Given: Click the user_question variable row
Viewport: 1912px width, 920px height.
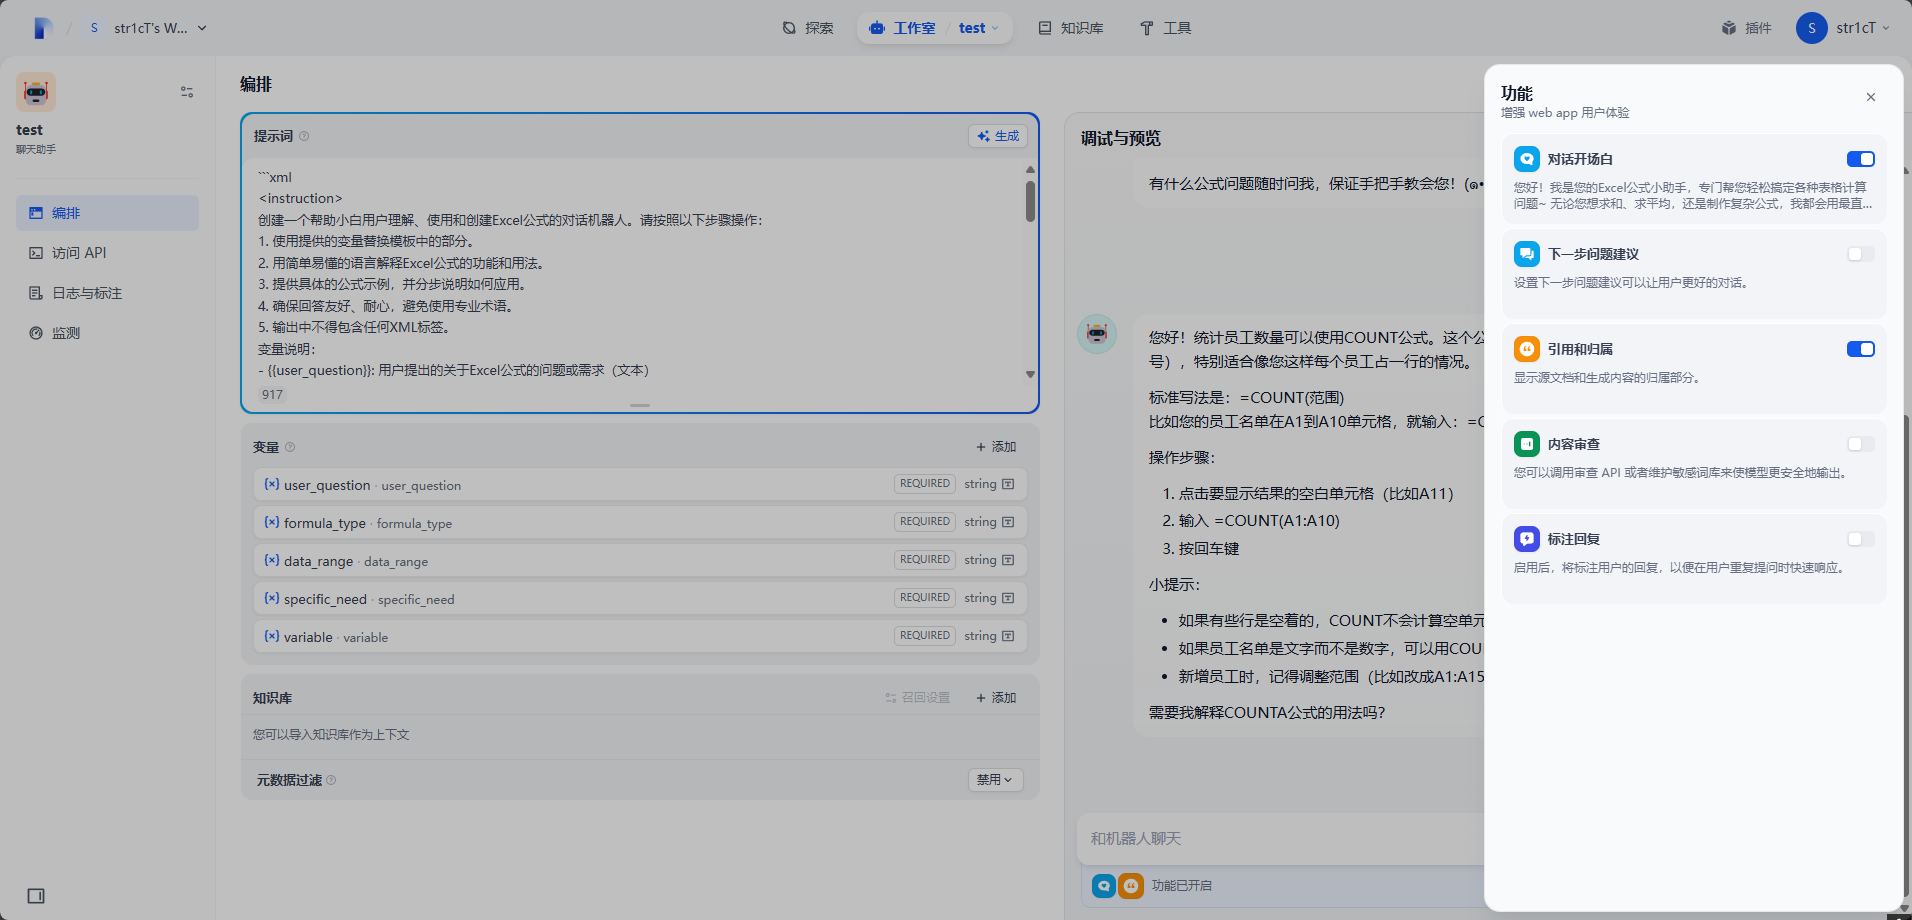Looking at the screenshot, I should (x=640, y=484).
